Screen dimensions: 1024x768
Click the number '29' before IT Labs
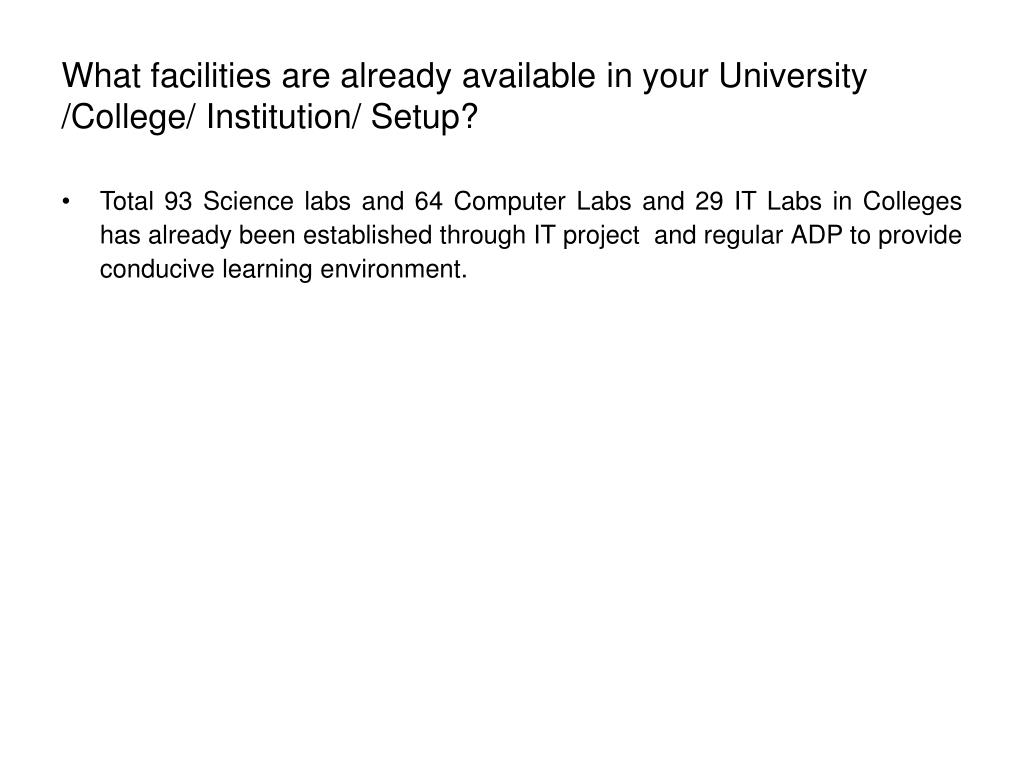pyautogui.click(x=709, y=201)
